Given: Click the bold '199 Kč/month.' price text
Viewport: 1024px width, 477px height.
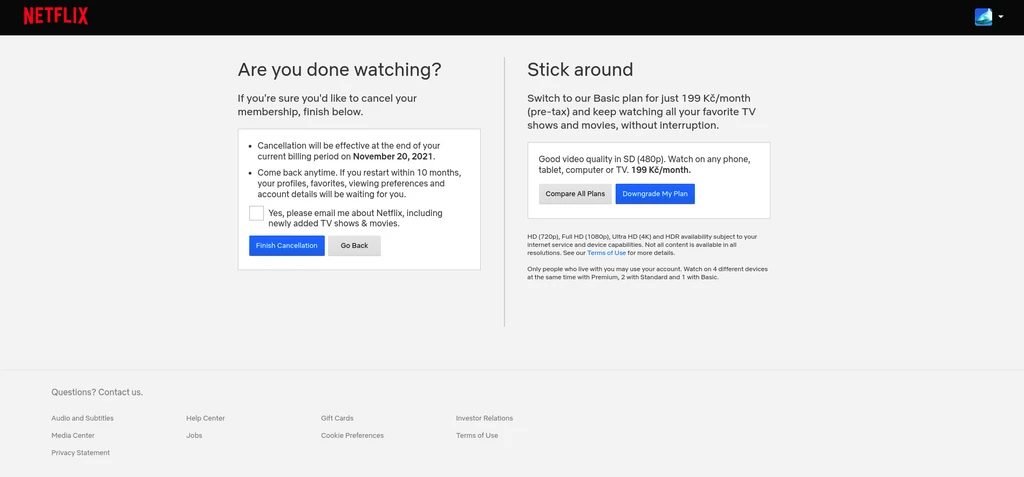Looking at the screenshot, I should (x=661, y=170).
